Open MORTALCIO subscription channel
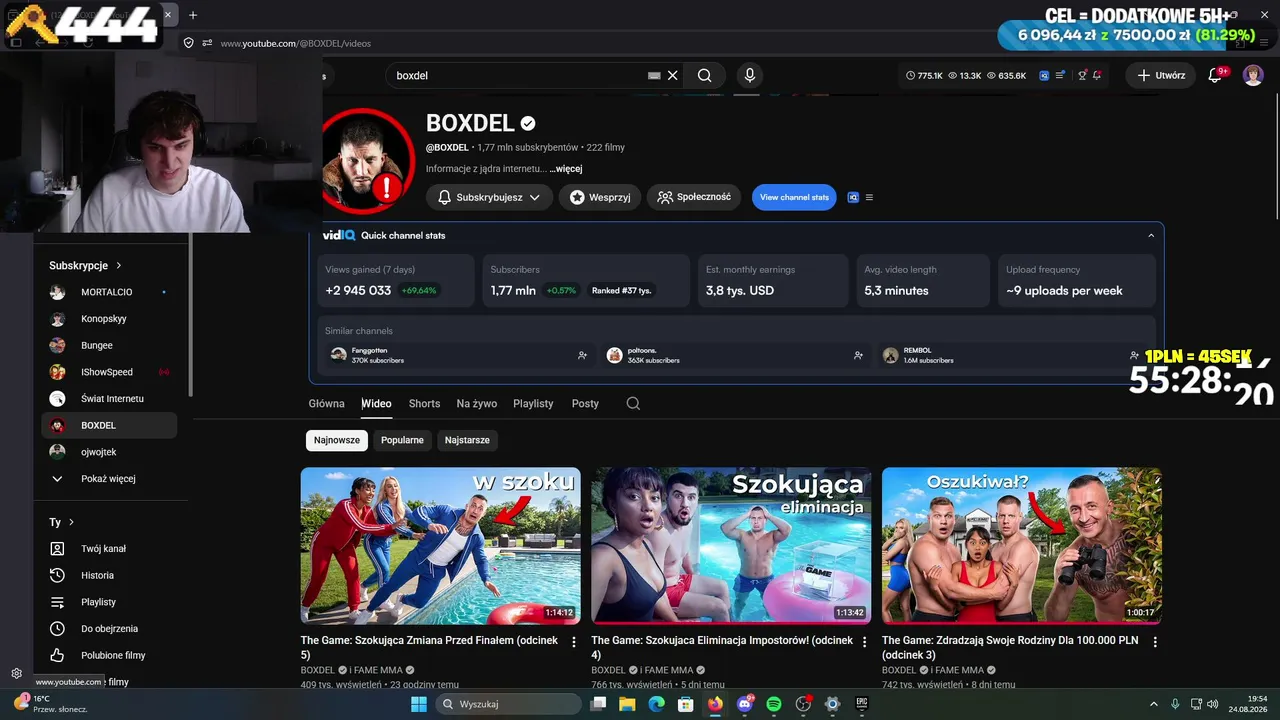 coord(109,292)
